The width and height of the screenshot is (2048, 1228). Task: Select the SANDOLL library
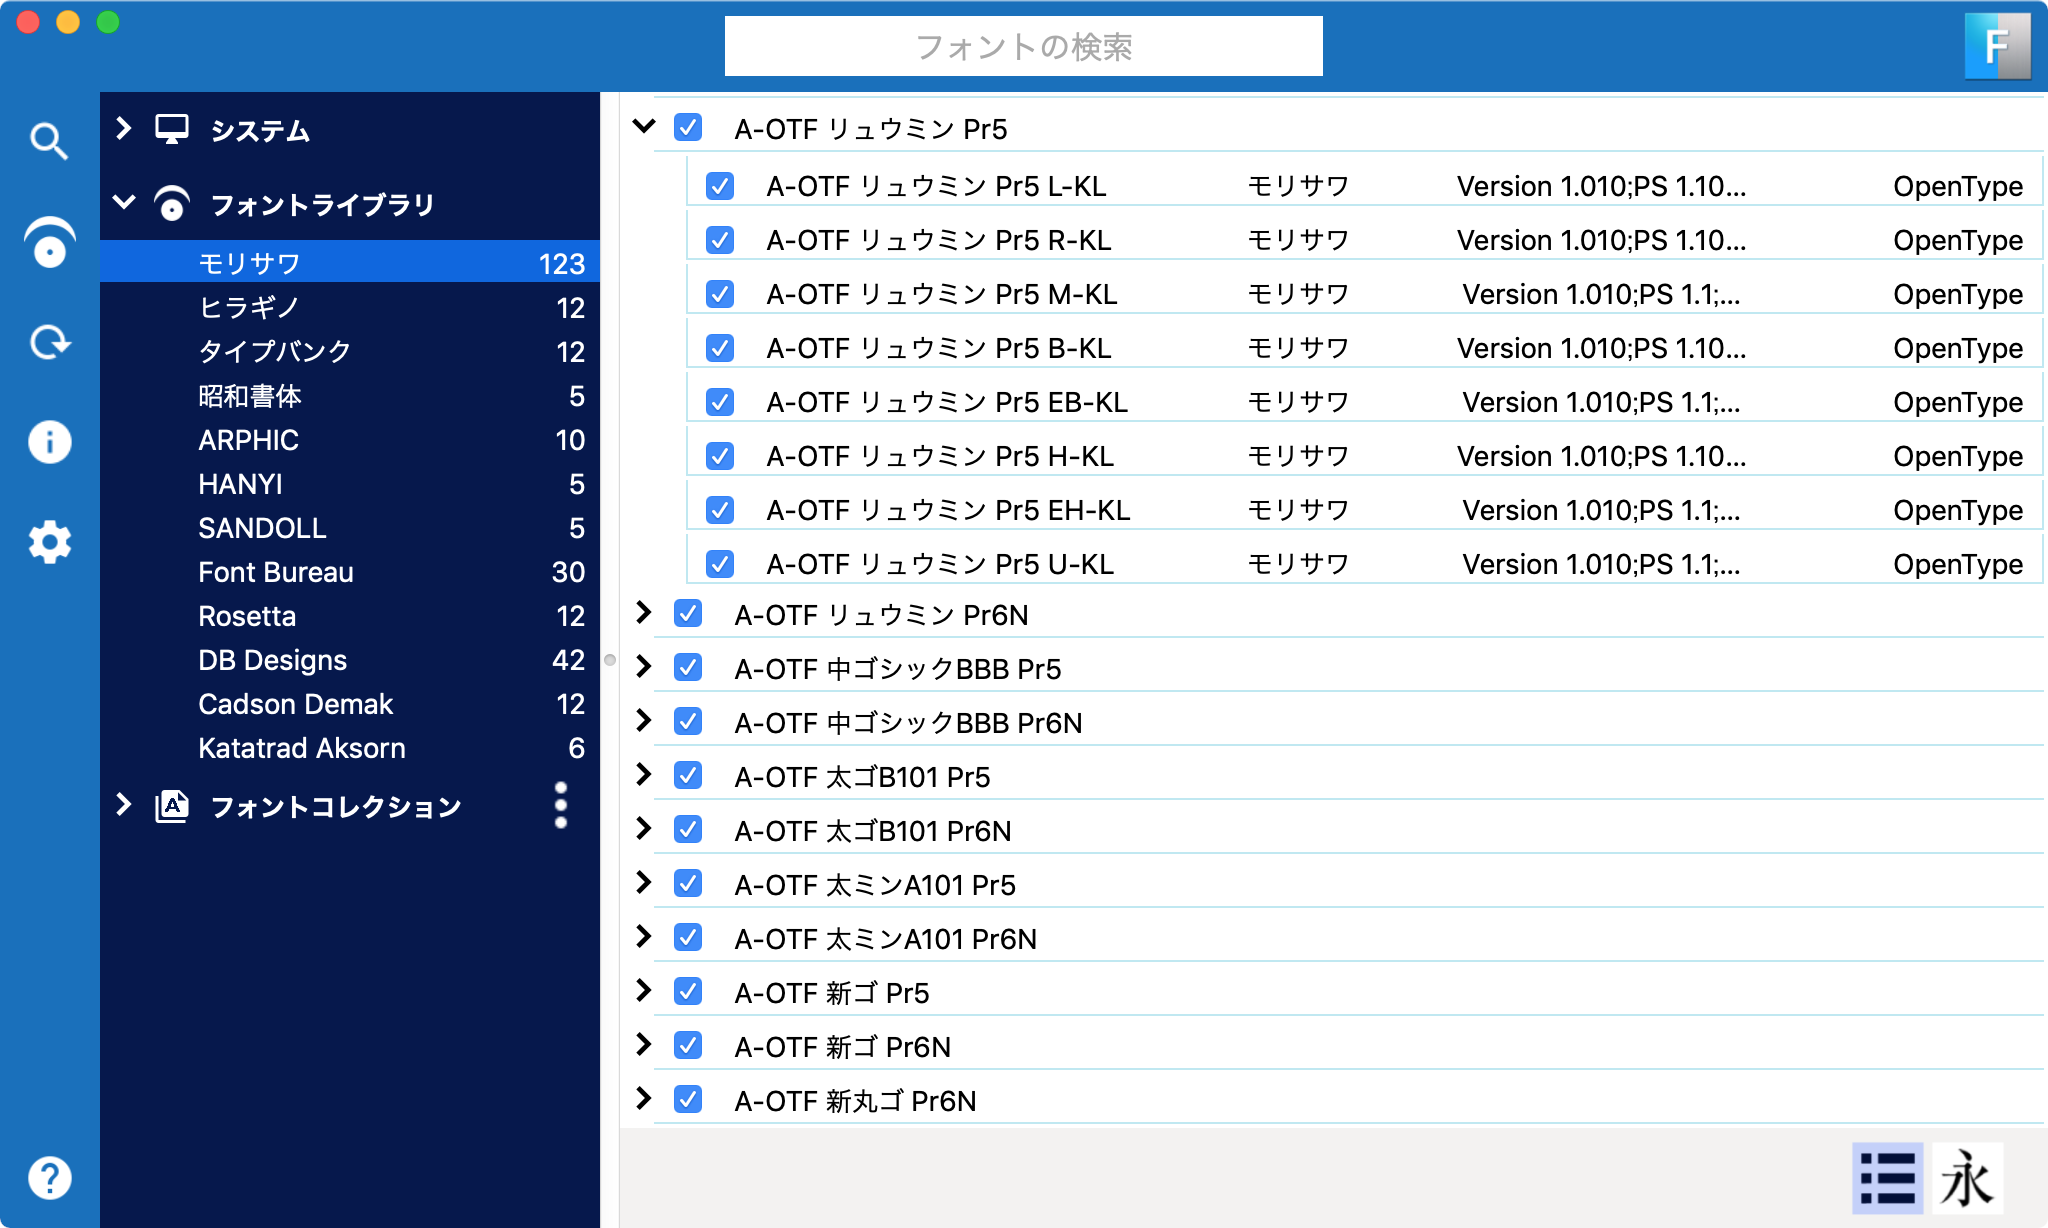tap(350, 528)
